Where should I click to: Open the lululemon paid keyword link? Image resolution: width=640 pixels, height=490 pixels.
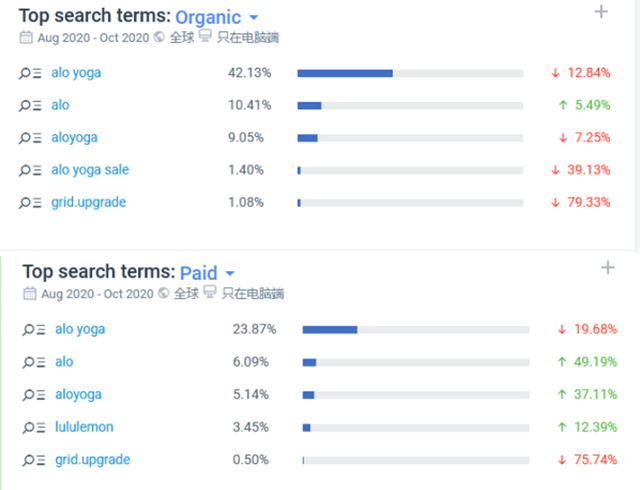coord(84,427)
